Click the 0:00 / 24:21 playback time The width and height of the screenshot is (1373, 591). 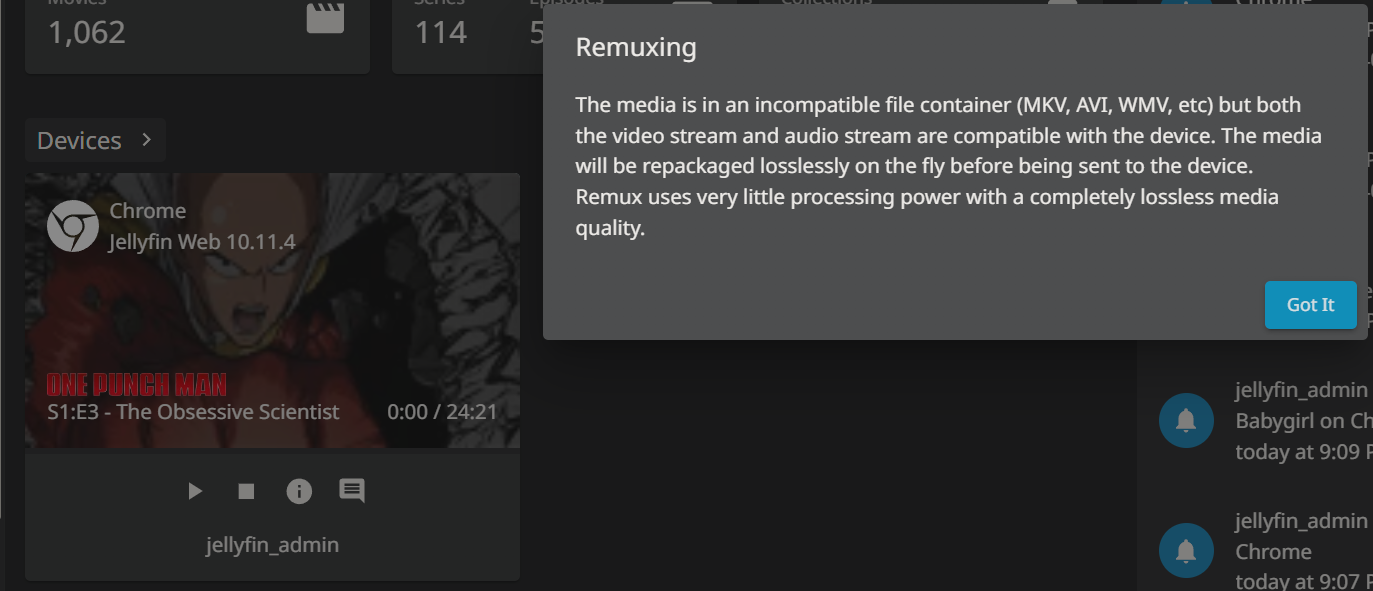coord(442,412)
